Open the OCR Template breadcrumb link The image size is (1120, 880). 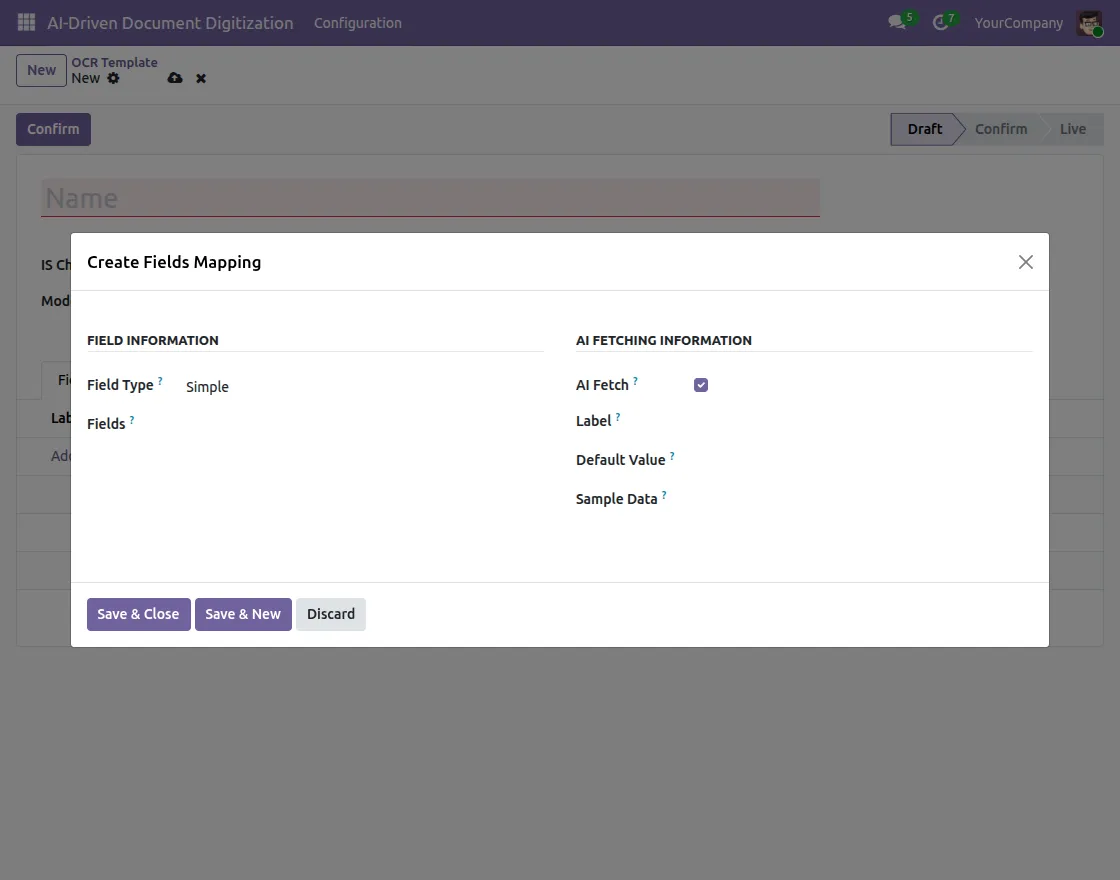coord(114,62)
